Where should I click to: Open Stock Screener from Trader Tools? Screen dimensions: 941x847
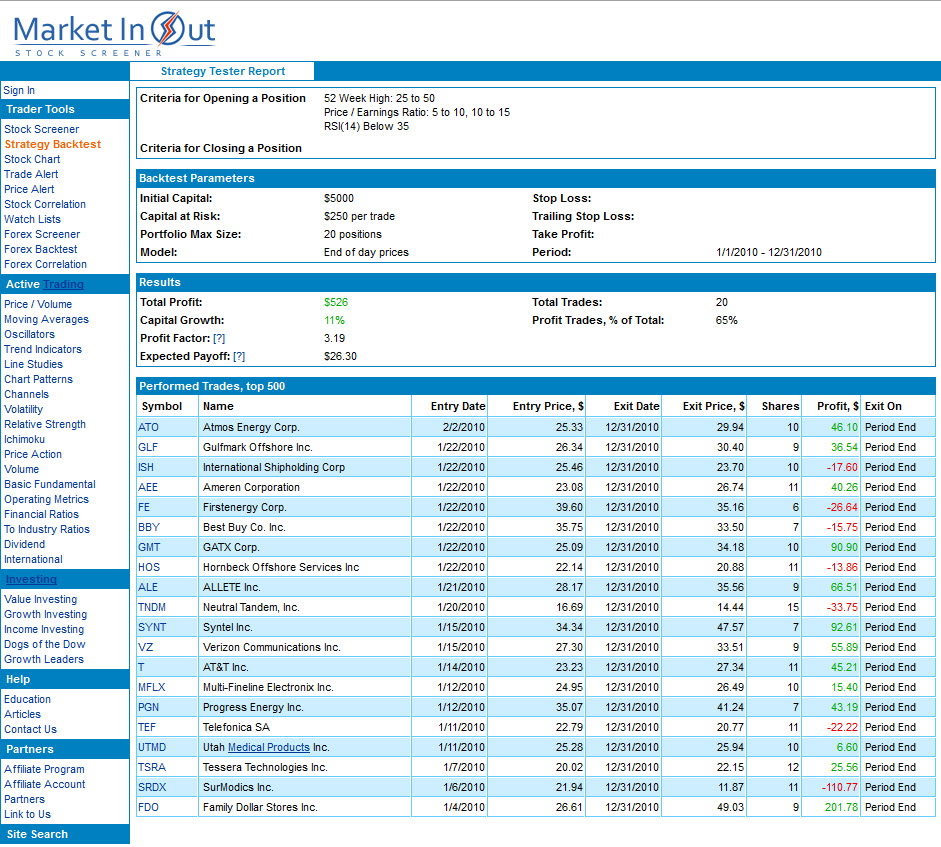41,129
